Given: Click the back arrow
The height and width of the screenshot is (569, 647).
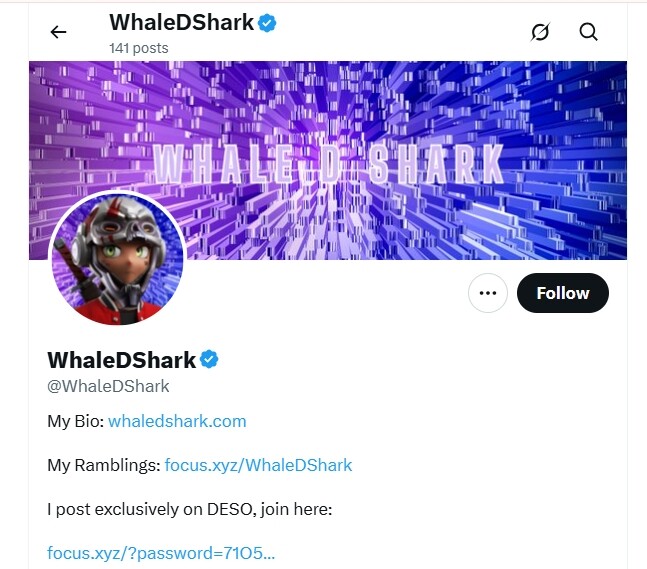Looking at the screenshot, I should click(x=58, y=32).
